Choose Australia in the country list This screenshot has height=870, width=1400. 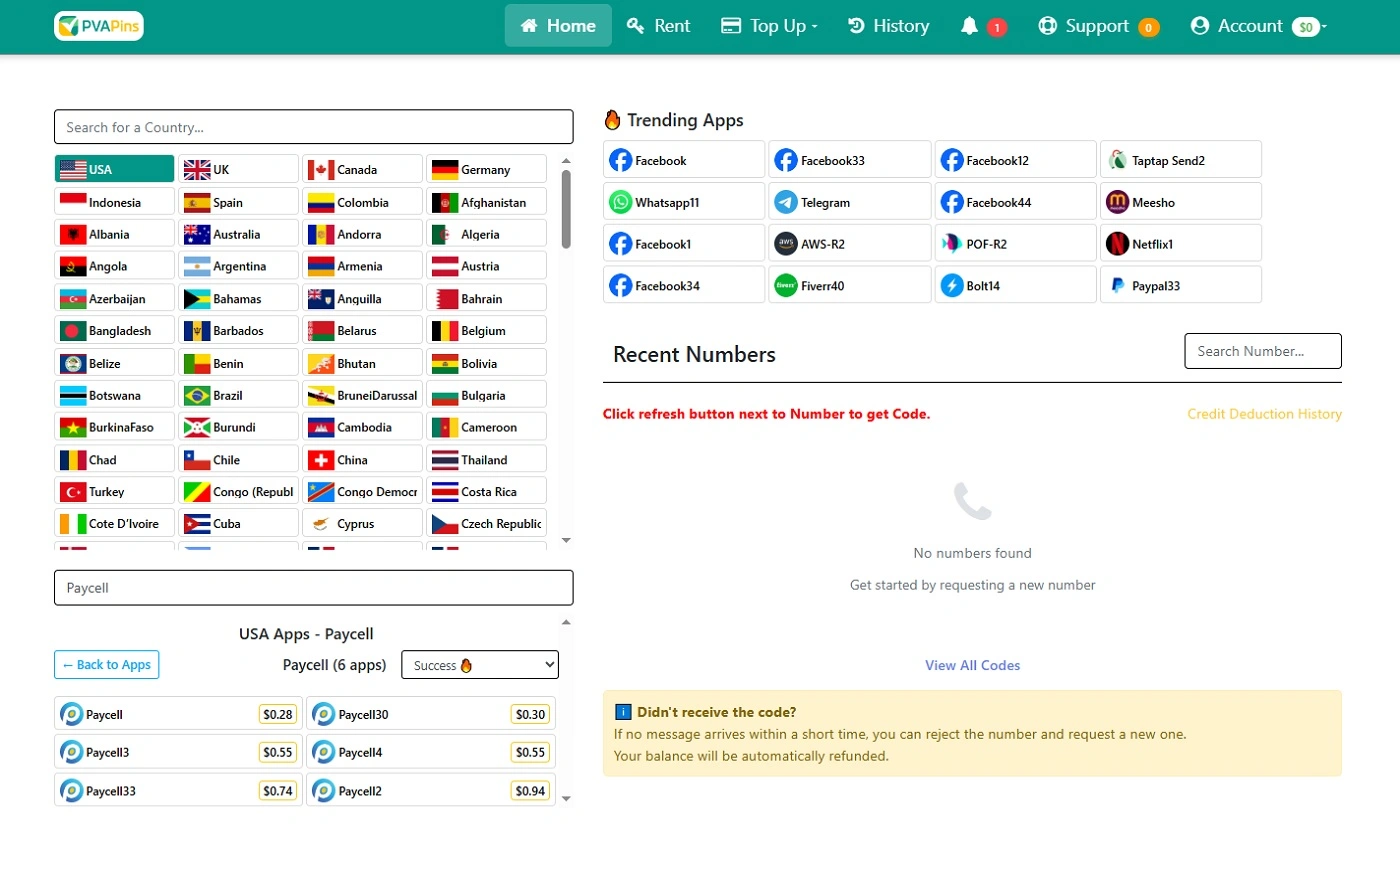239,234
